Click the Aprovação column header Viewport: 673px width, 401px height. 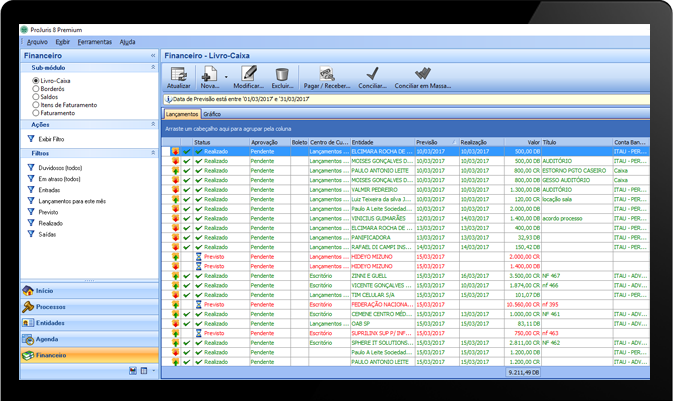(270, 142)
